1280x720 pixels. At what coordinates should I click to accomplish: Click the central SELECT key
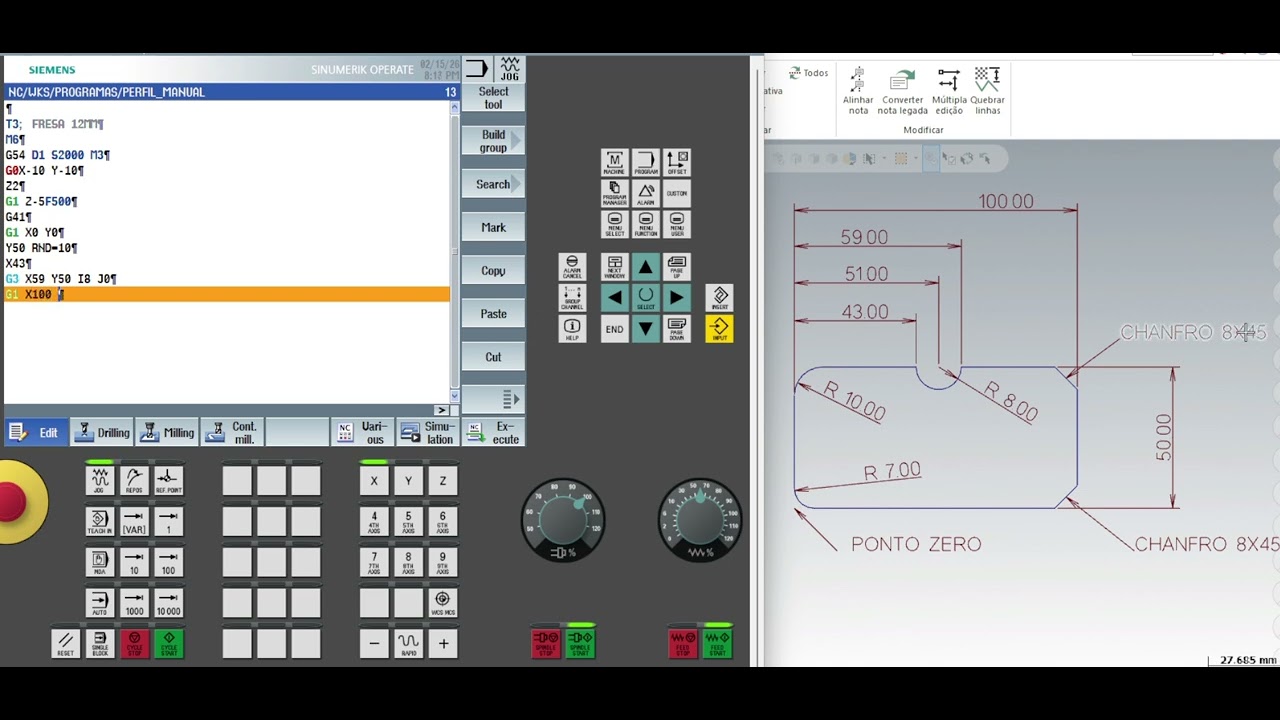coord(646,298)
